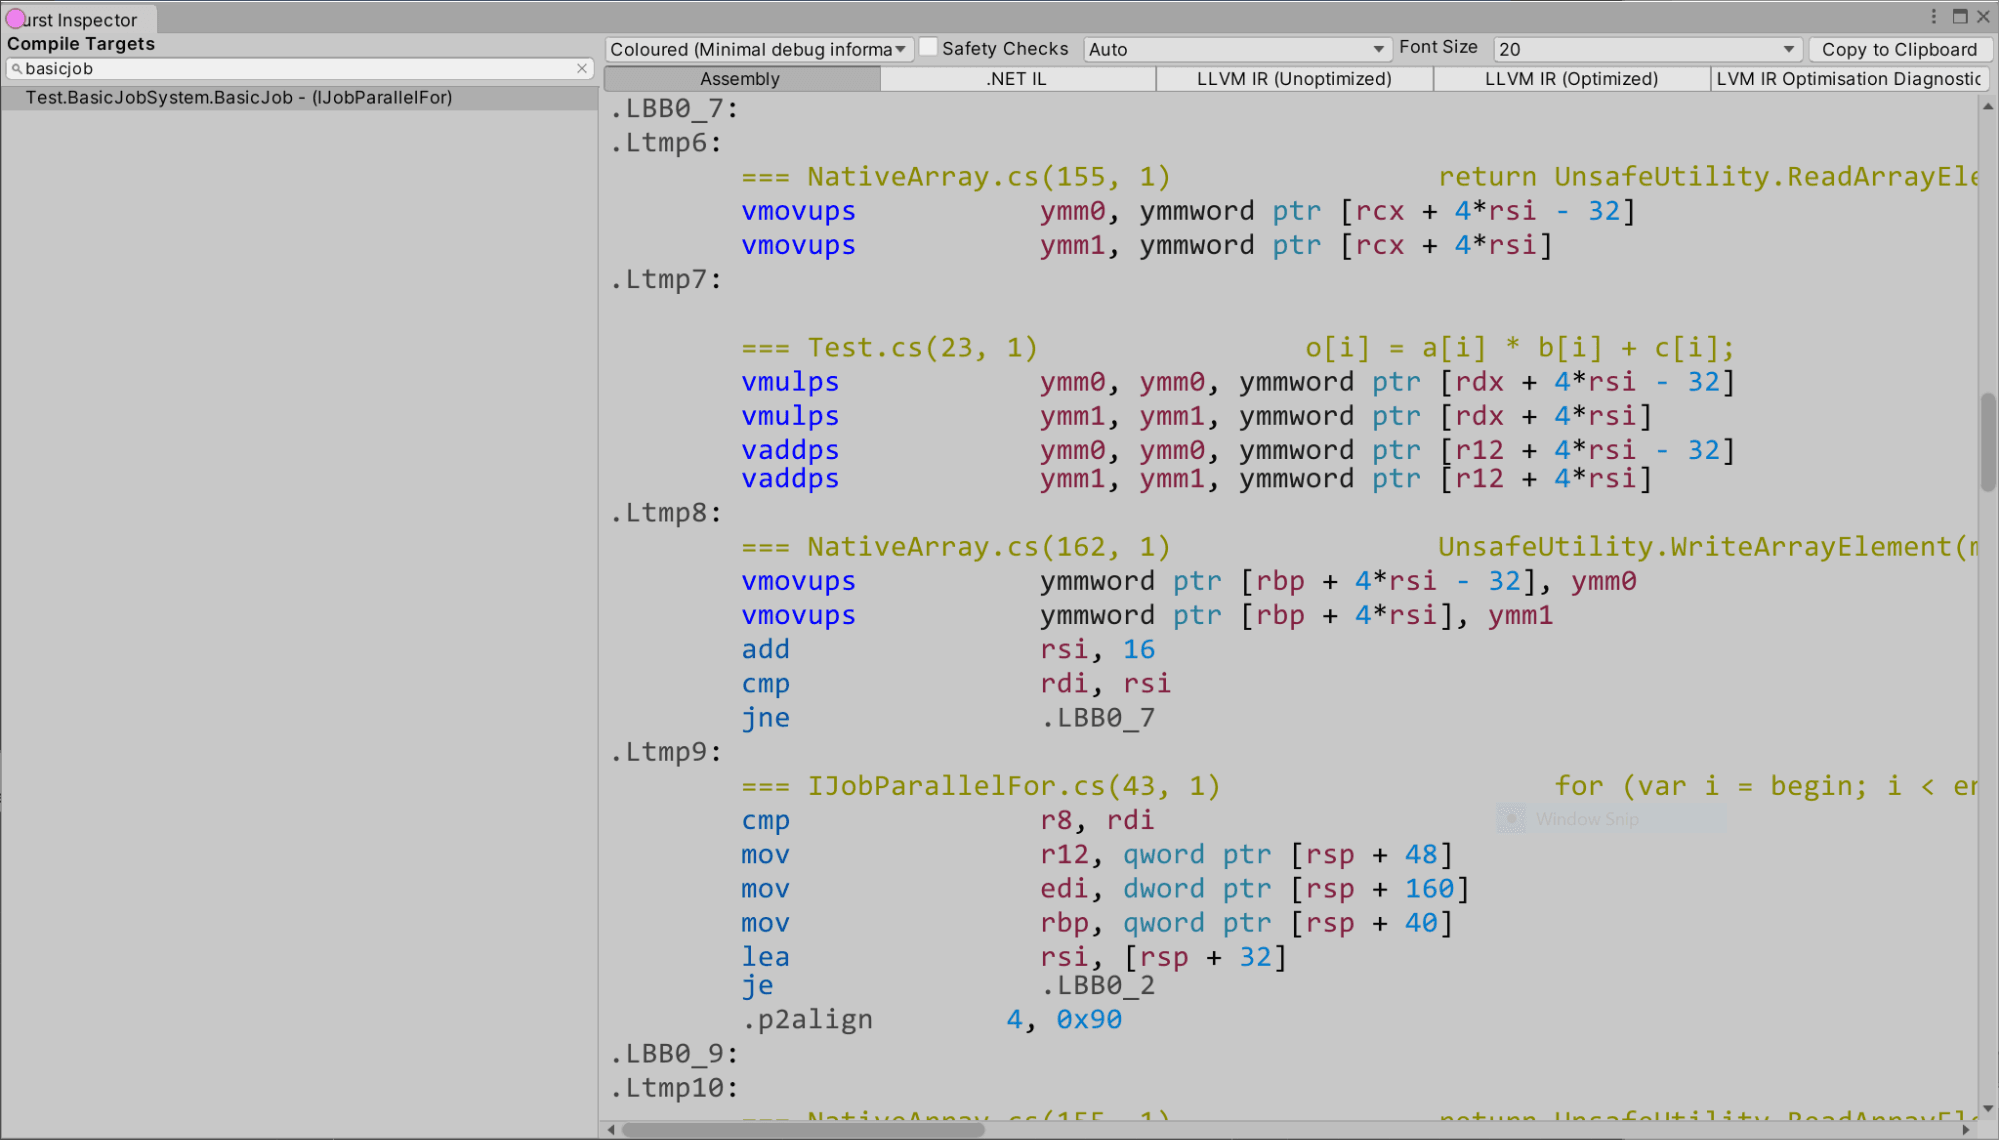Enable the Safety Checks checkbox

[x=928, y=47]
